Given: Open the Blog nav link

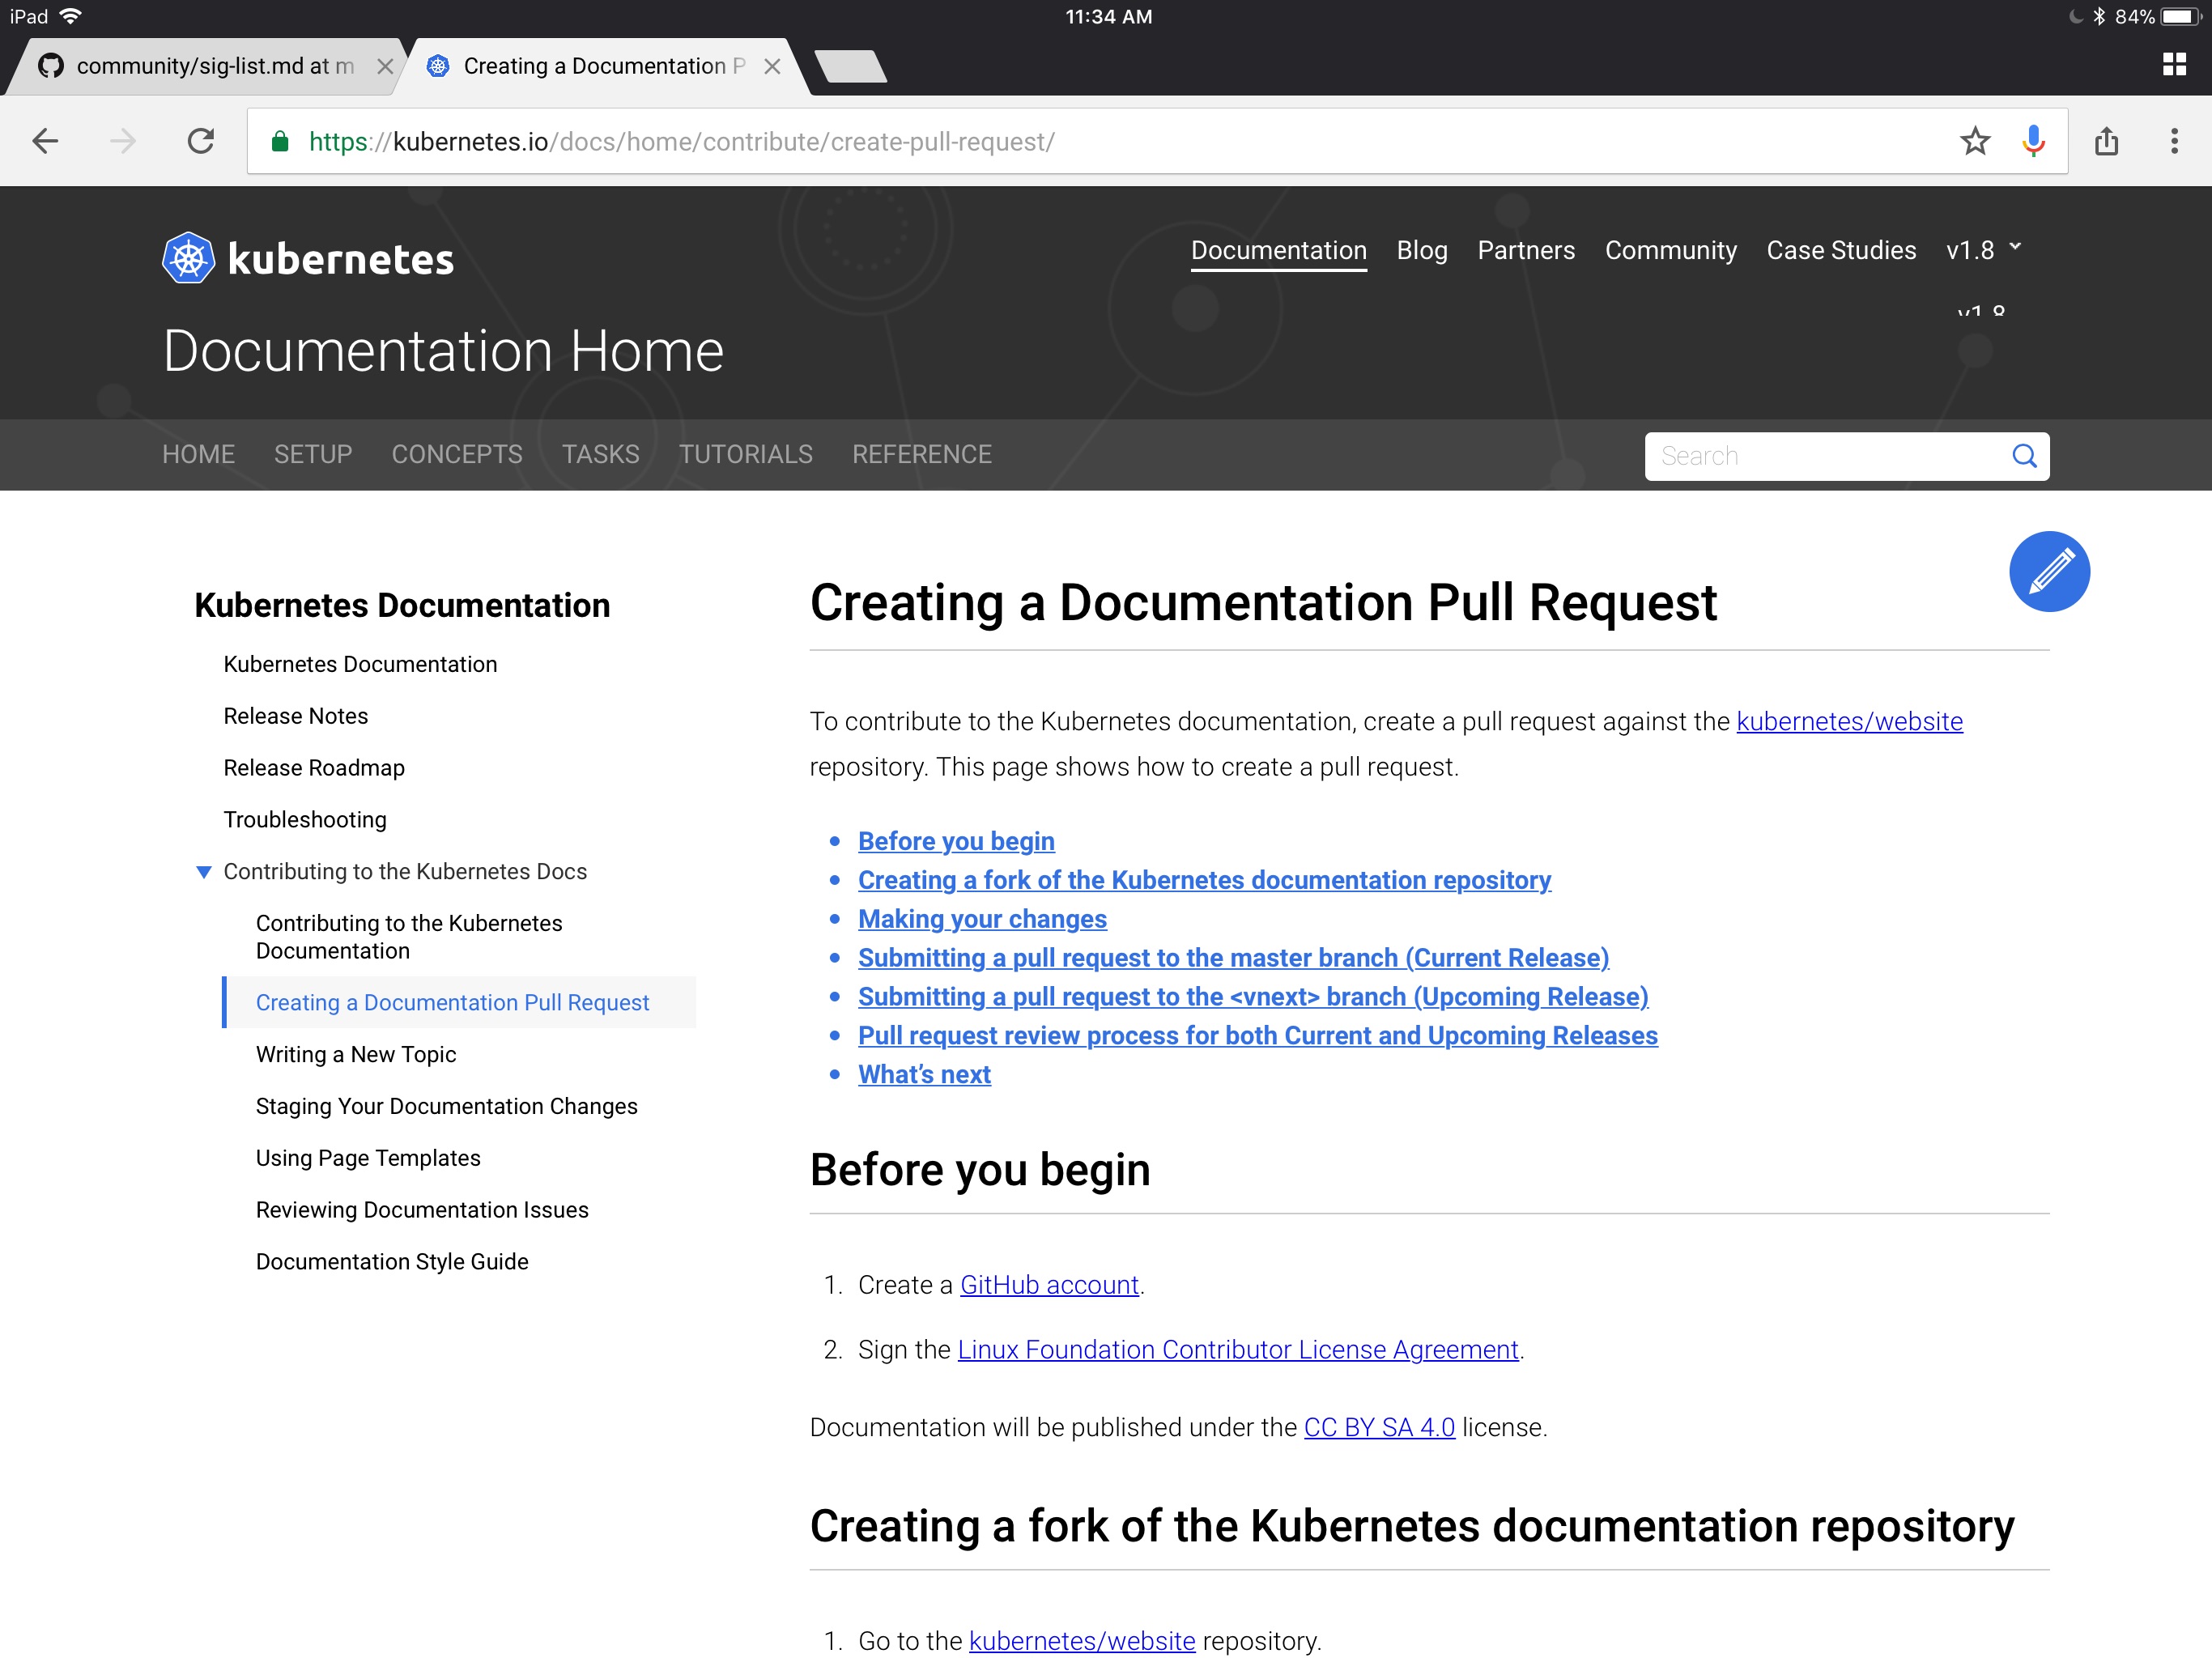Looking at the screenshot, I should point(1421,250).
